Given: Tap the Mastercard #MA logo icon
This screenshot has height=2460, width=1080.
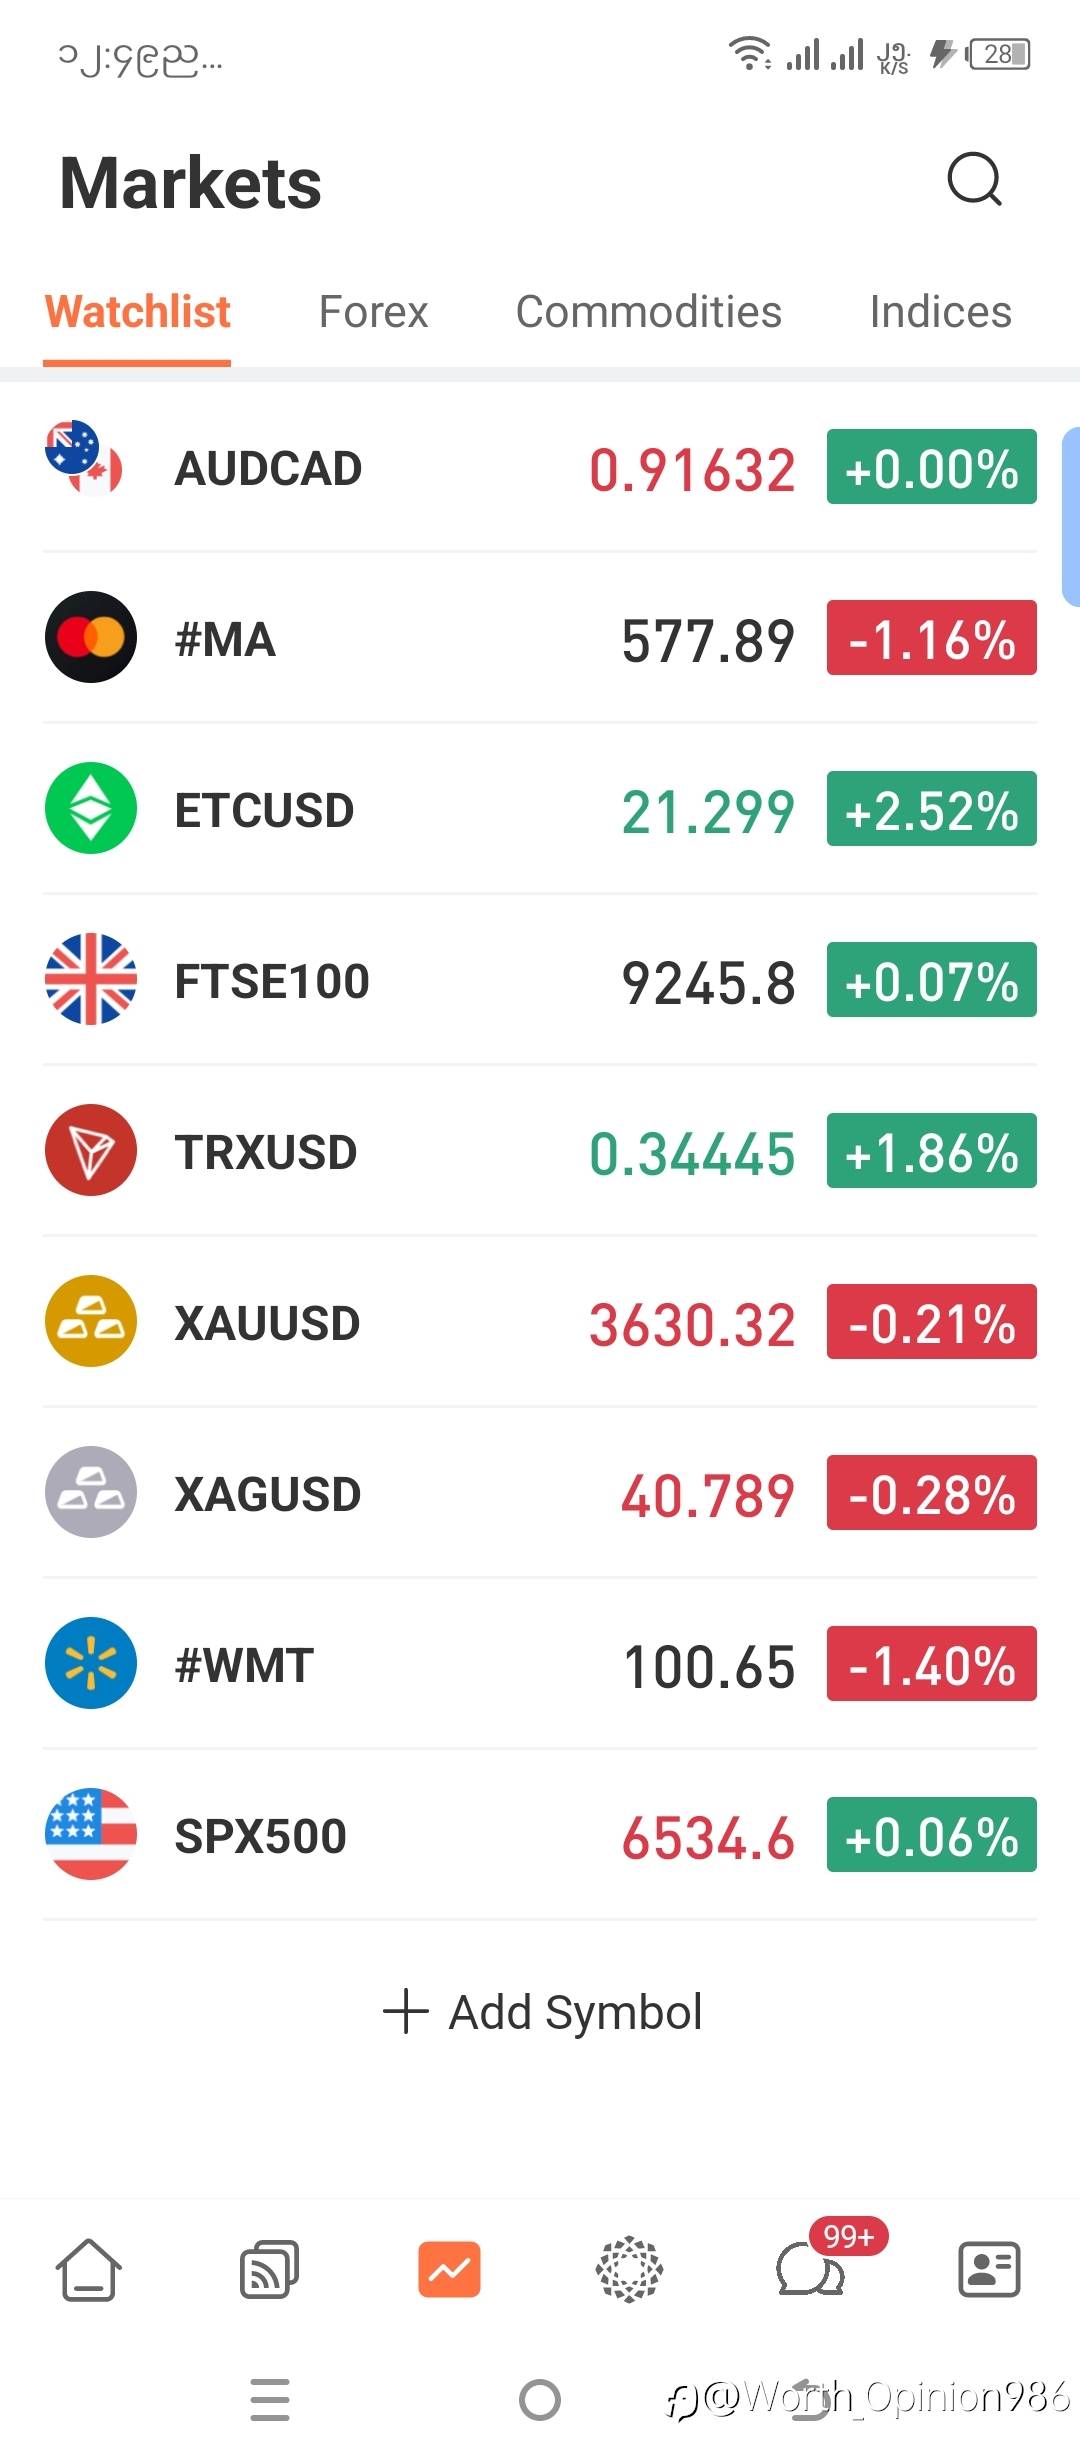Looking at the screenshot, I should 91,637.
